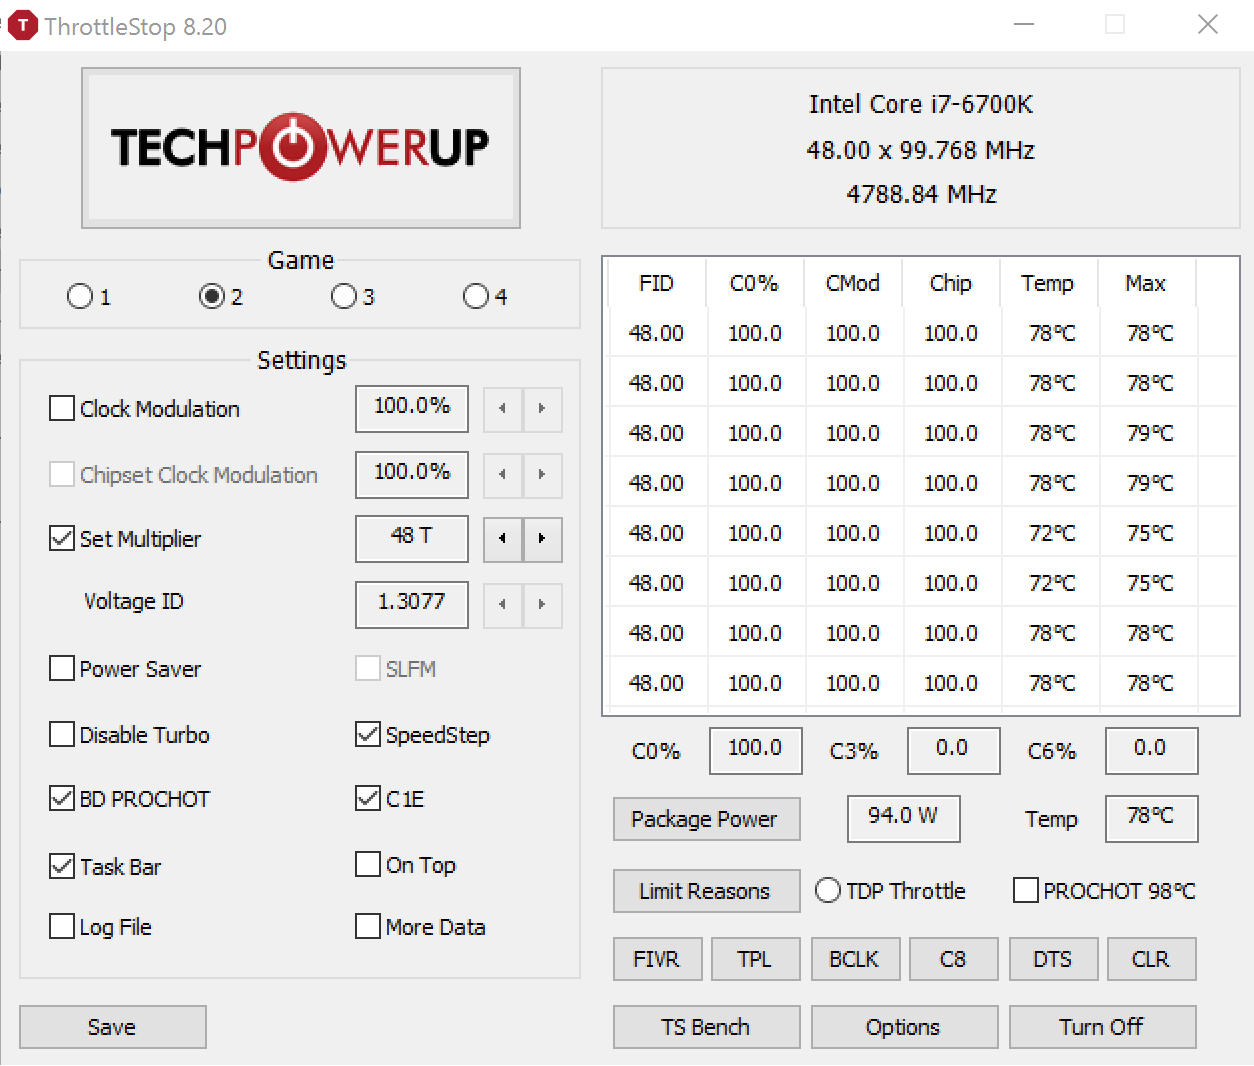
Task: Decrease Clock Modulation with left arrow
Action: (503, 409)
